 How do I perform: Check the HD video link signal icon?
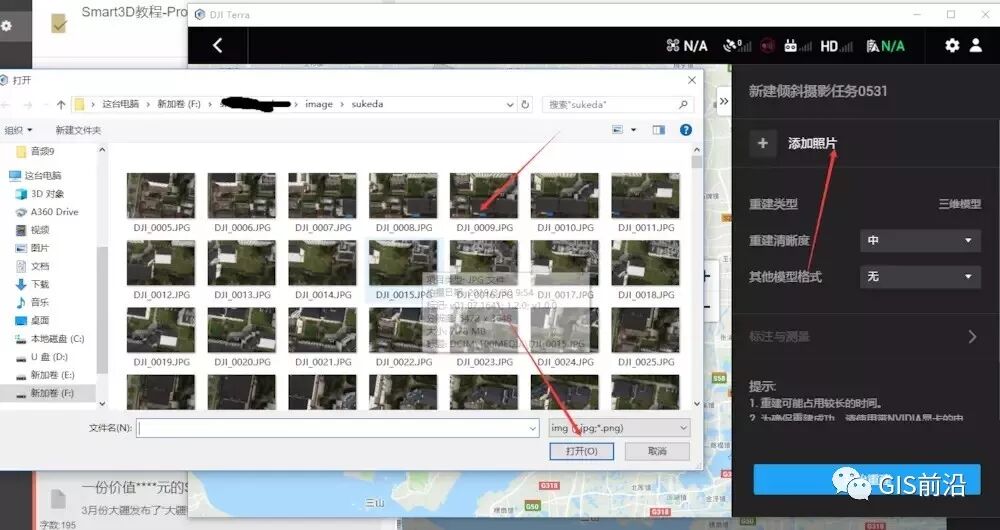click(x=836, y=46)
